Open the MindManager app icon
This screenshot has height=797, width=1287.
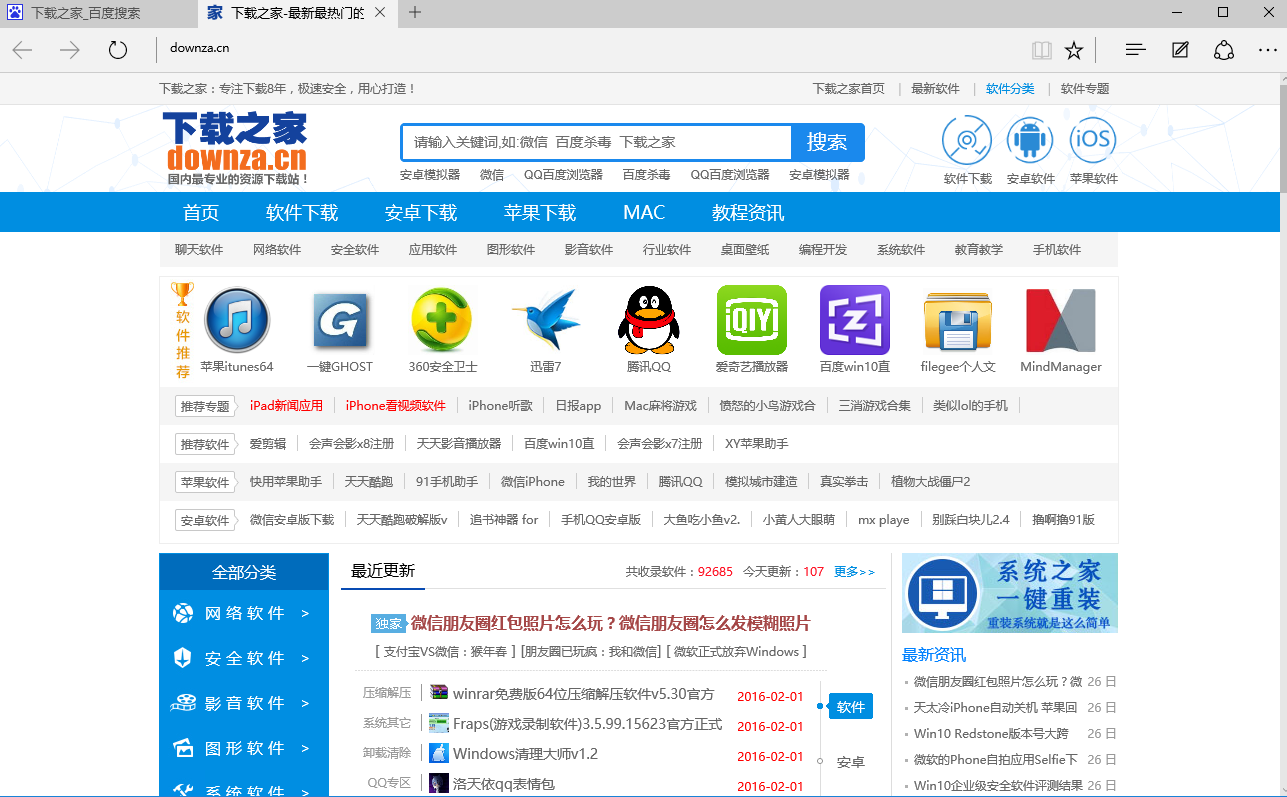click(x=1061, y=320)
